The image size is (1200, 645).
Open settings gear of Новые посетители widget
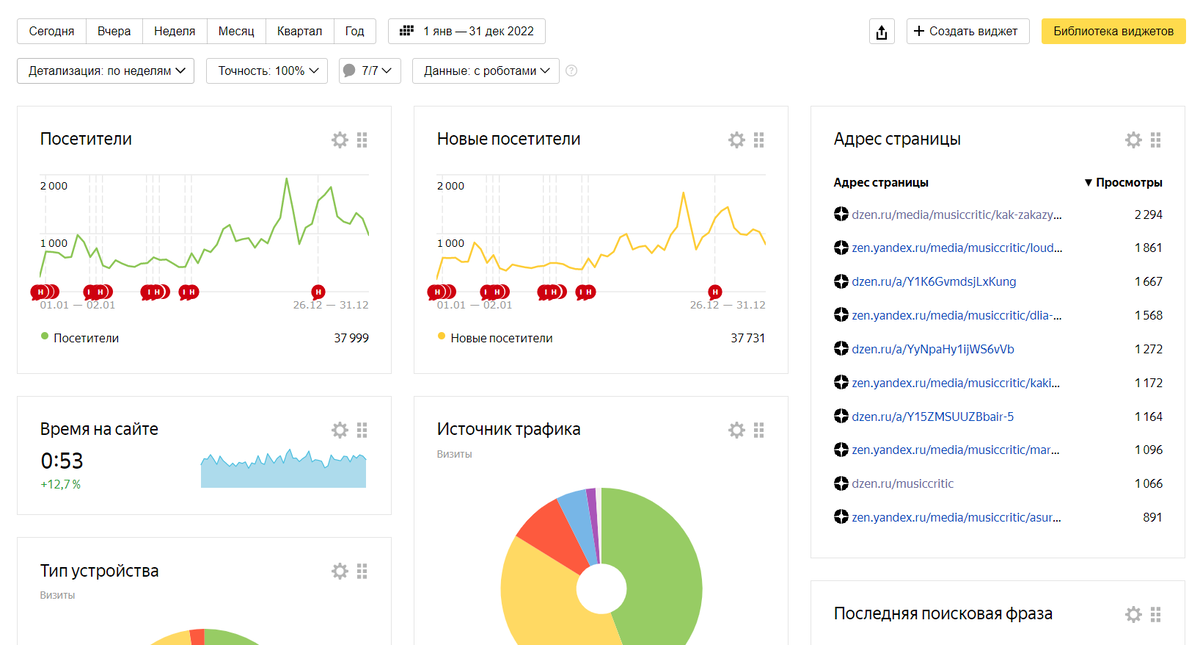pyautogui.click(x=737, y=140)
